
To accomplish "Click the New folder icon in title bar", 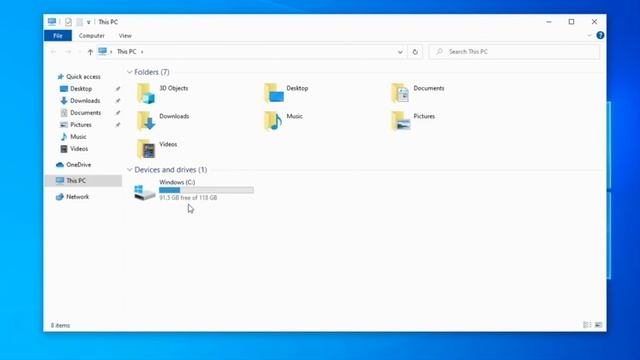I will 79,22.
